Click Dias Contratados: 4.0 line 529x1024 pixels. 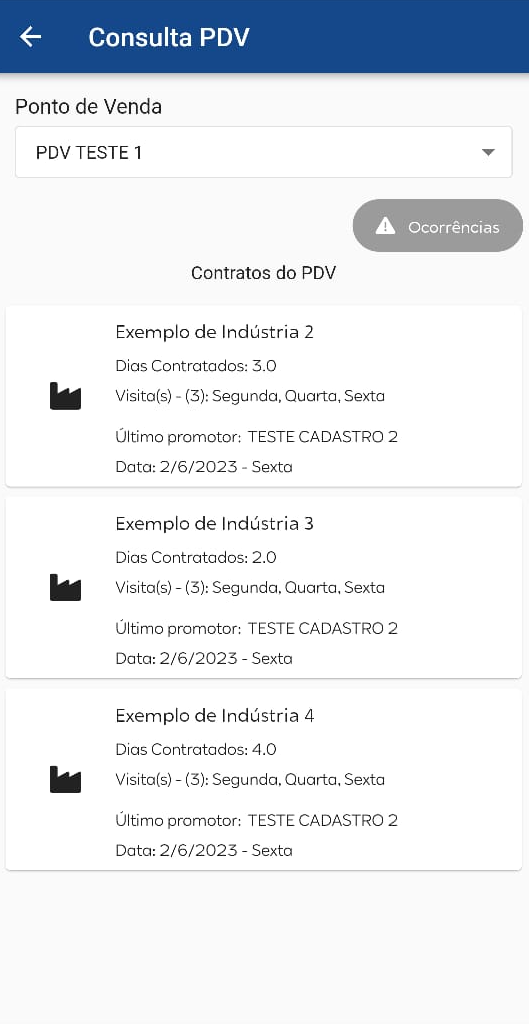point(196,749)
